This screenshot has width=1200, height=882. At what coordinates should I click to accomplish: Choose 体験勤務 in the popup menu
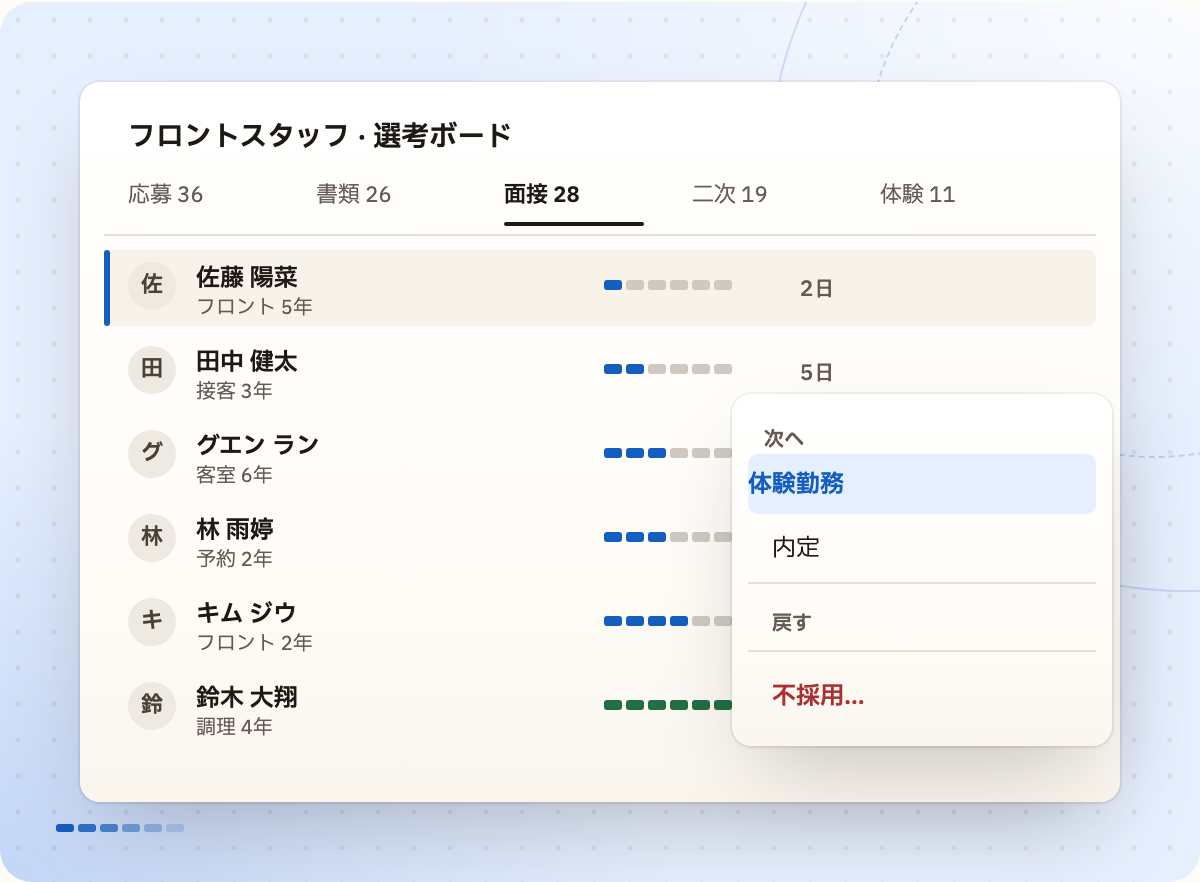[x=922, y=484]
